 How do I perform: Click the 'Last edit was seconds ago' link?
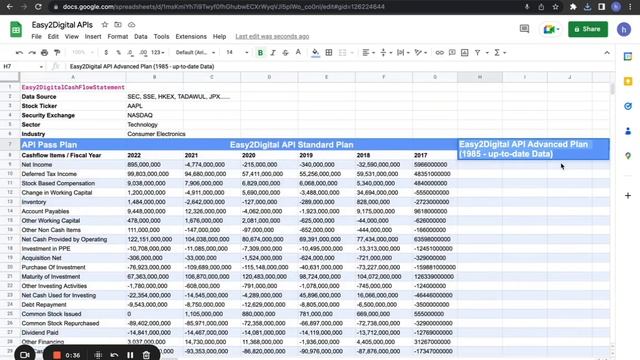[272, 36]
